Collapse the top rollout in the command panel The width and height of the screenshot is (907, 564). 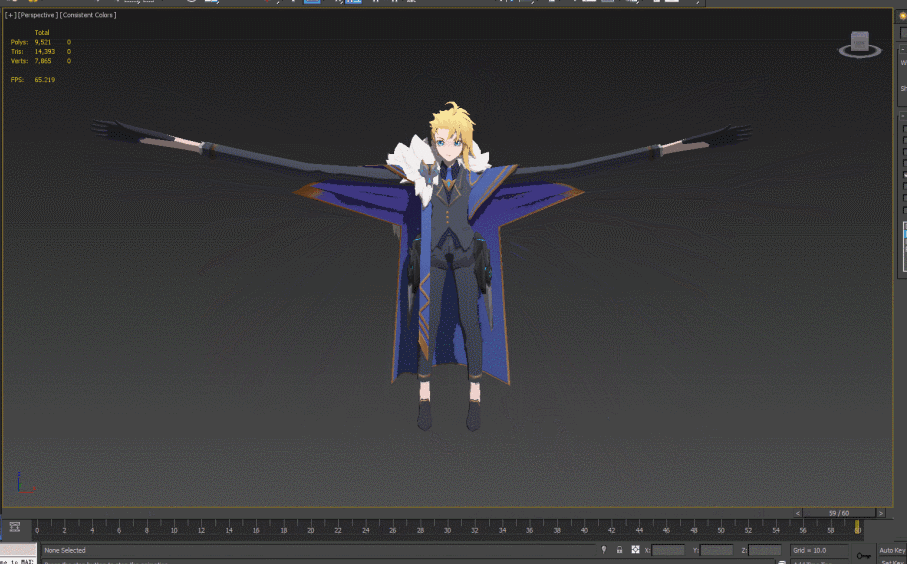tap(902, 49)
